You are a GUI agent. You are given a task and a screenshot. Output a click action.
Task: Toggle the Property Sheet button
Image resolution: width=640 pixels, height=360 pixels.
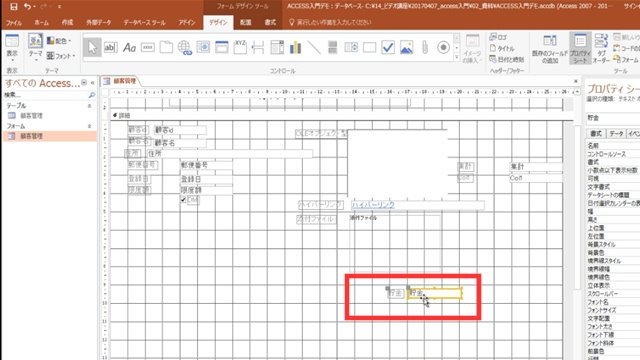click(x=580, y=48)
